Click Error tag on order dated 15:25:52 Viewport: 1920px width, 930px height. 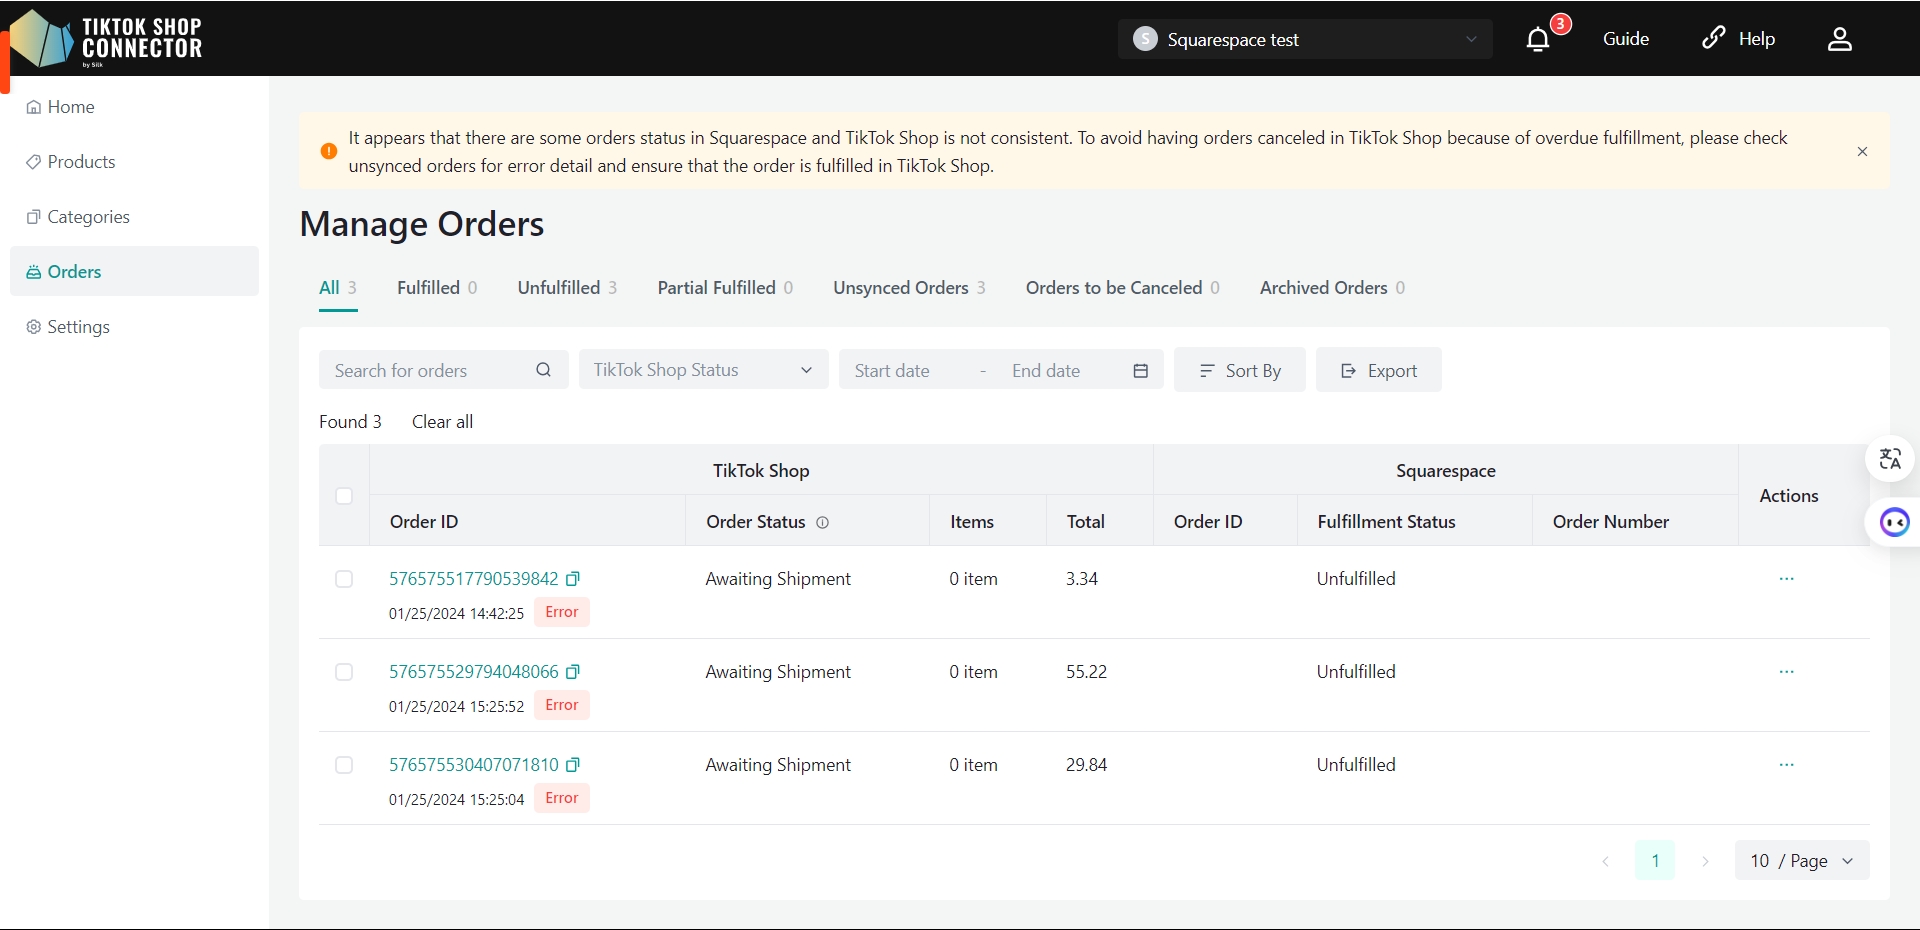click(x=562, y=705)
